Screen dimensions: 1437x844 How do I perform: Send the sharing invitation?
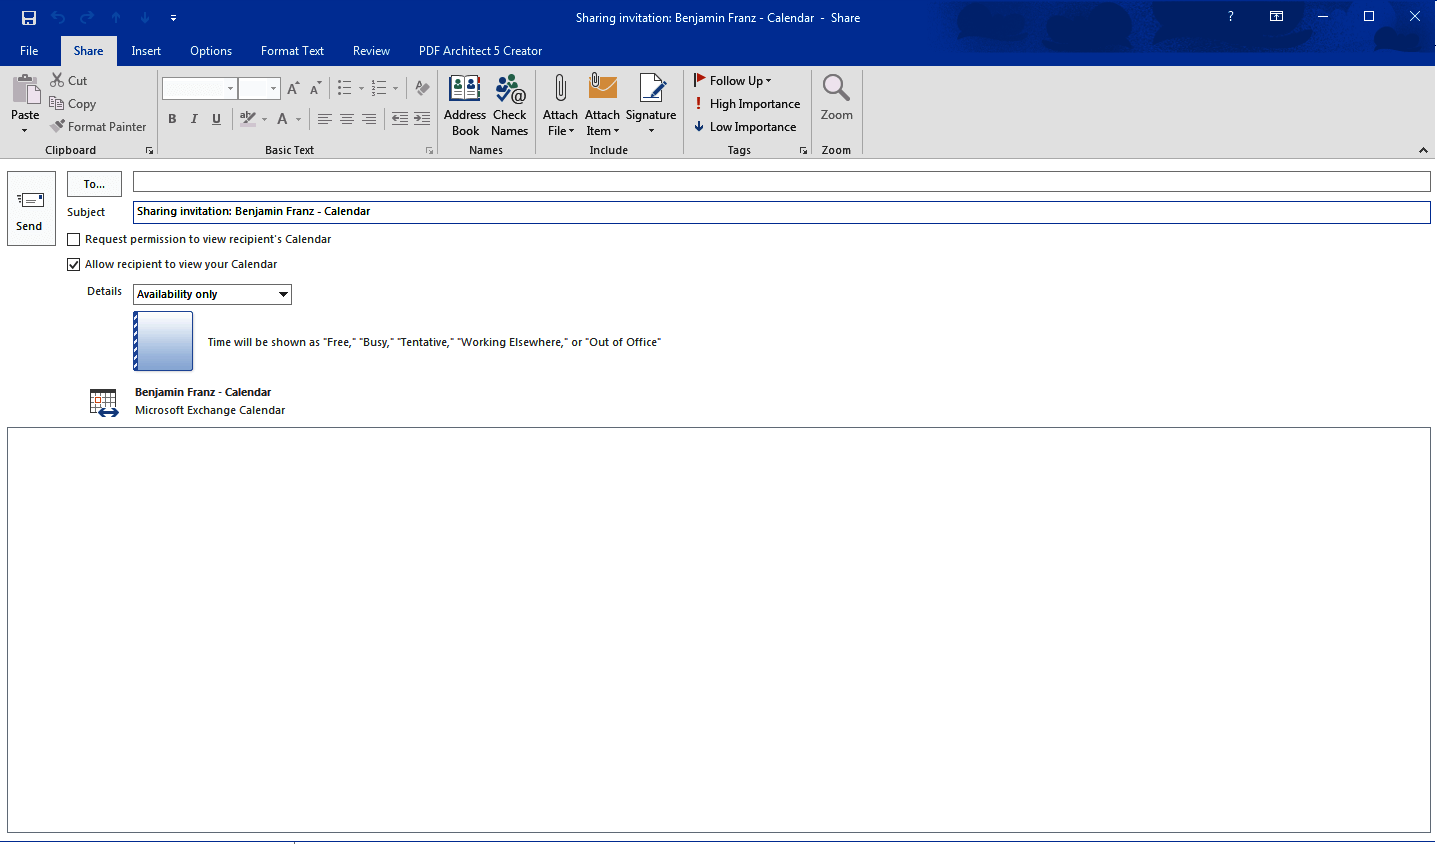click(31, 208)
